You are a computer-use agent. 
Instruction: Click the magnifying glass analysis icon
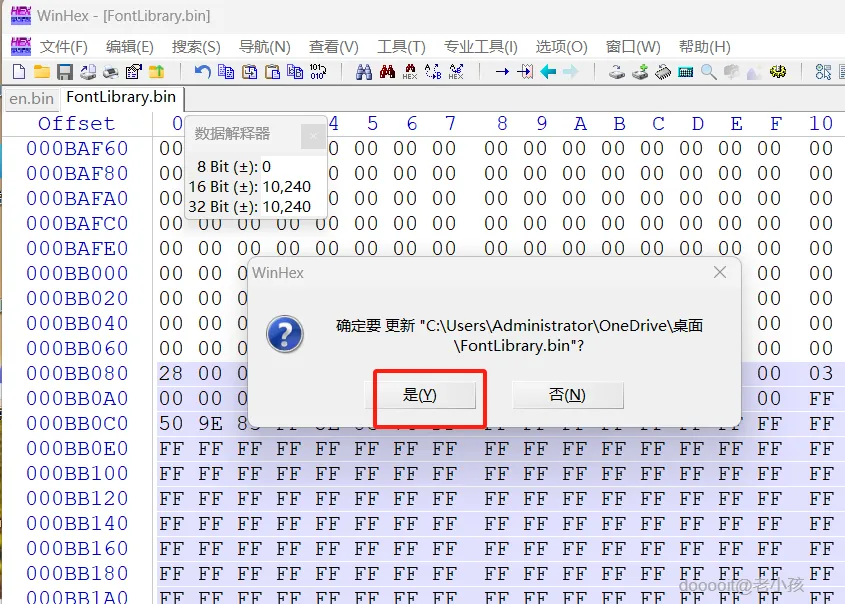(x=709, y=71)
